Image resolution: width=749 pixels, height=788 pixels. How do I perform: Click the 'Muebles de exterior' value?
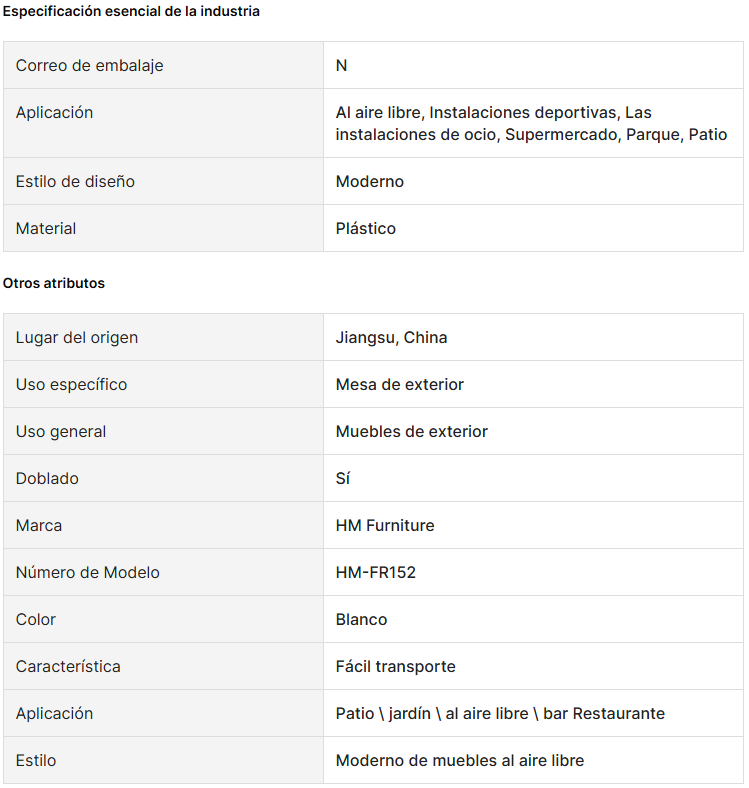tap(412, 431)
